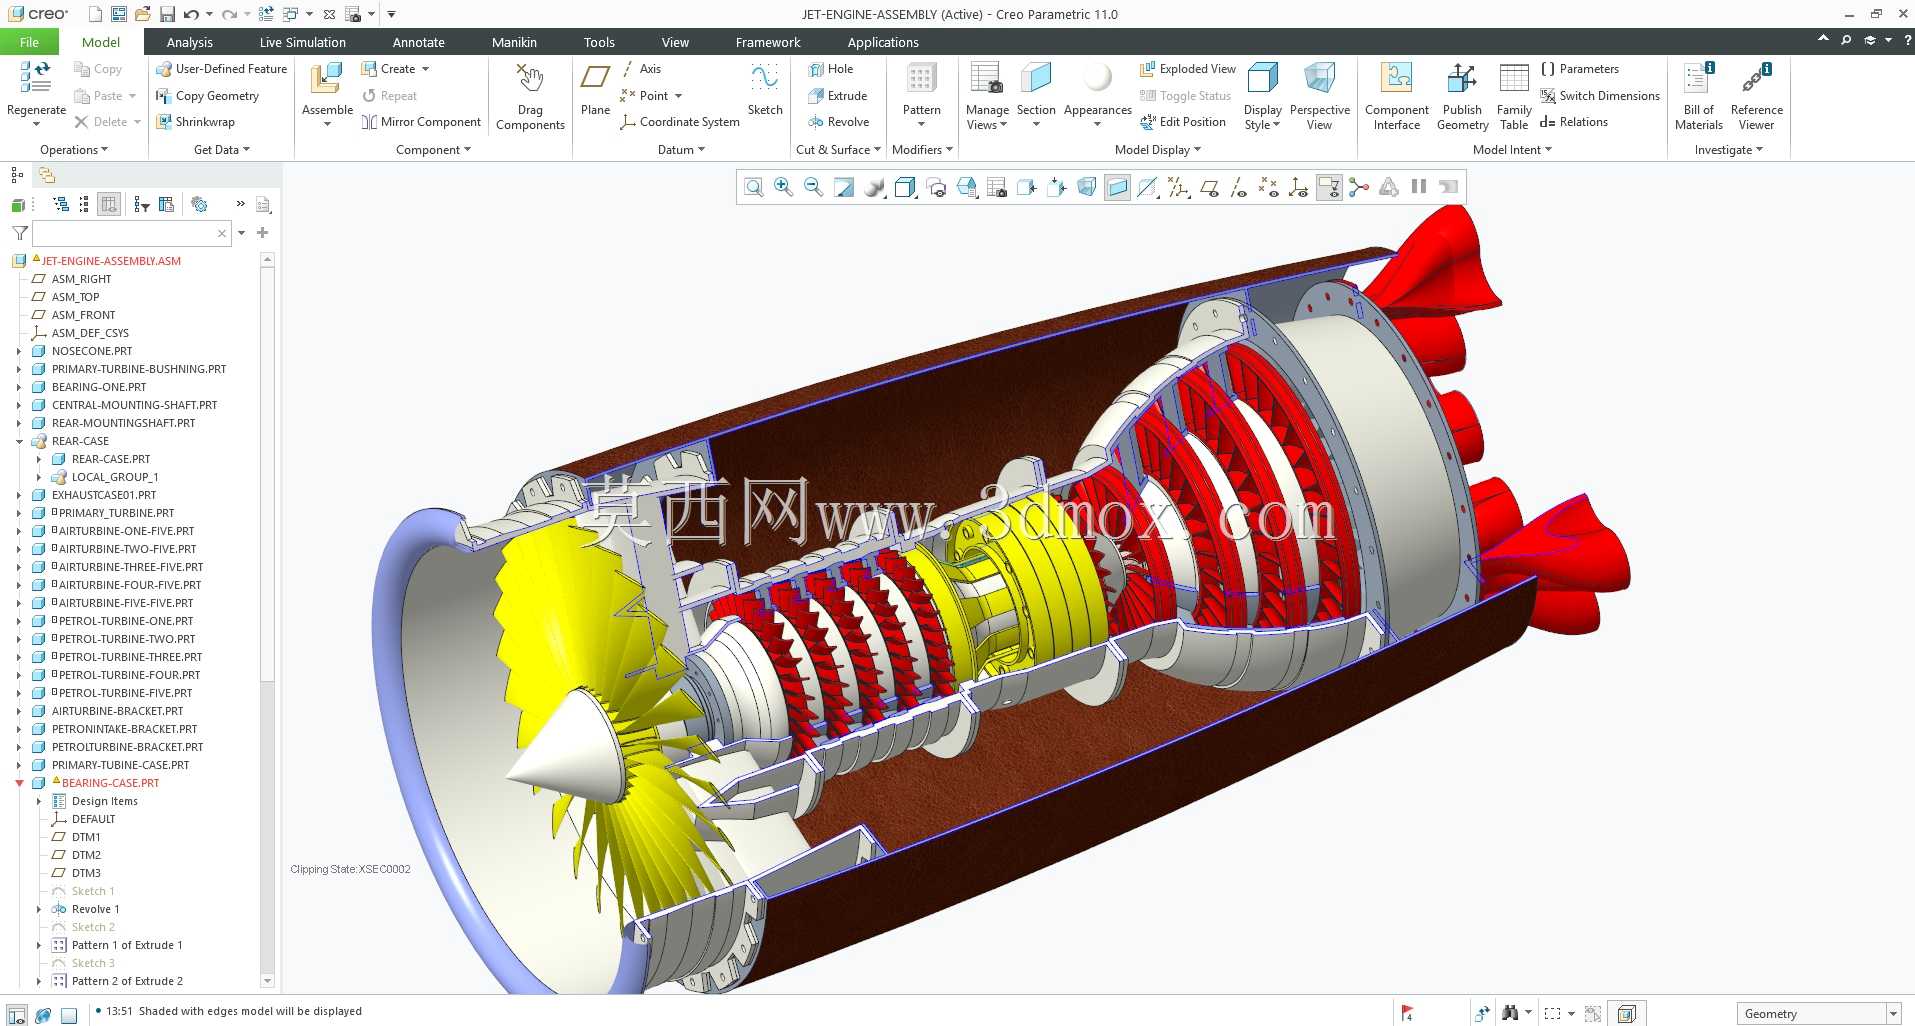Screen dimensions: 1915x1026
Task: Click the Regenerate icon
Action: tap(36, 78)
